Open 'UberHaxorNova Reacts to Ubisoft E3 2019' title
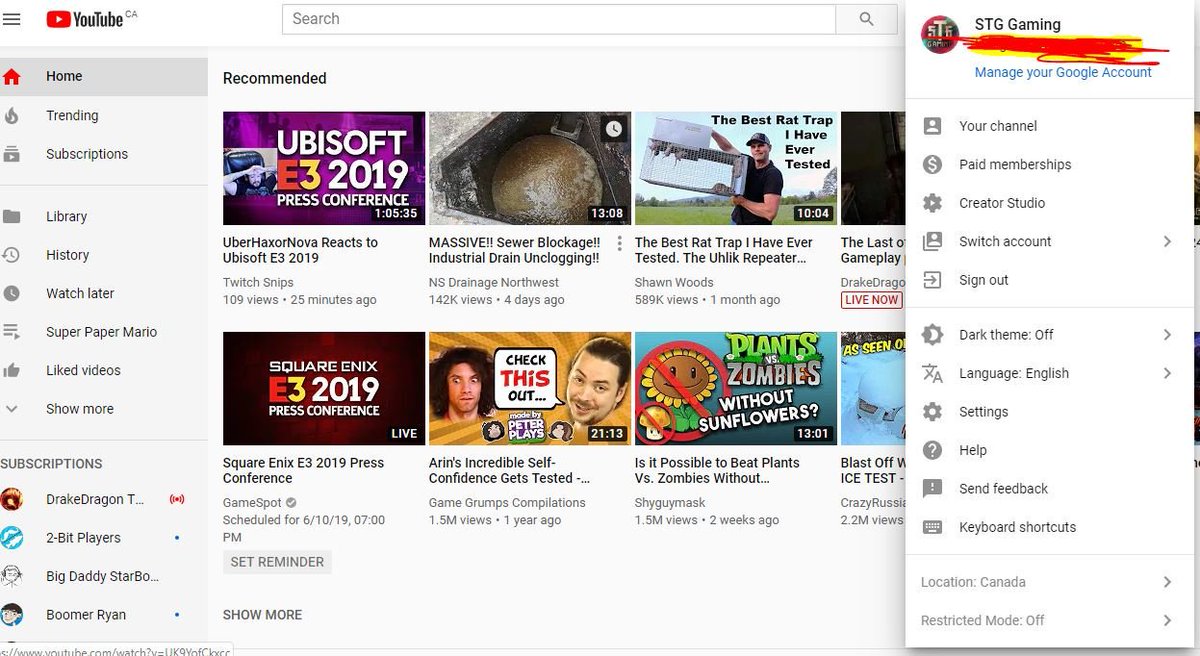Screen dimensions: 1200x656 pyautogui.click(x=300, y=250)
